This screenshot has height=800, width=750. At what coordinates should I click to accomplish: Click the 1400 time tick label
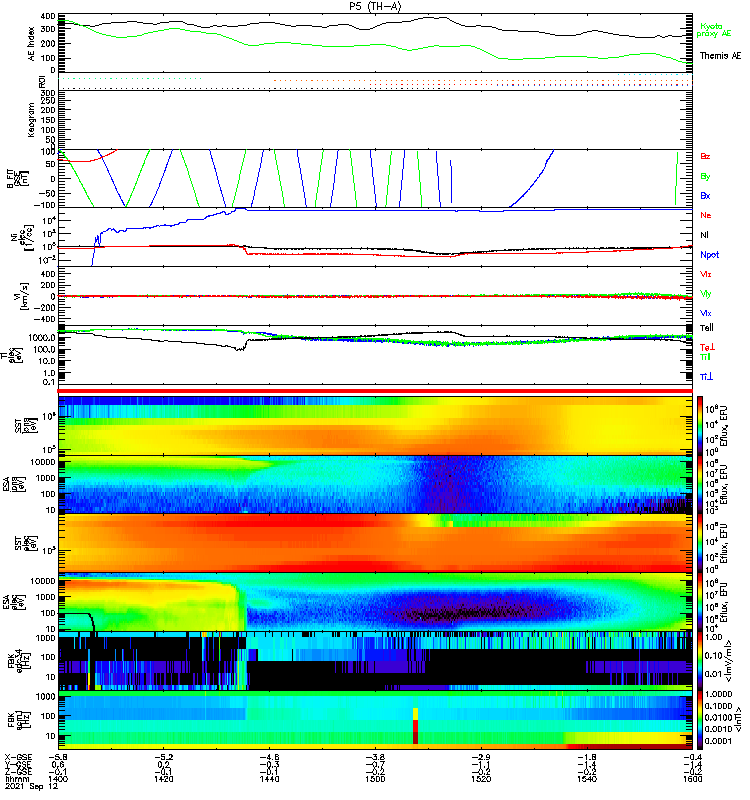click(58, 779)
